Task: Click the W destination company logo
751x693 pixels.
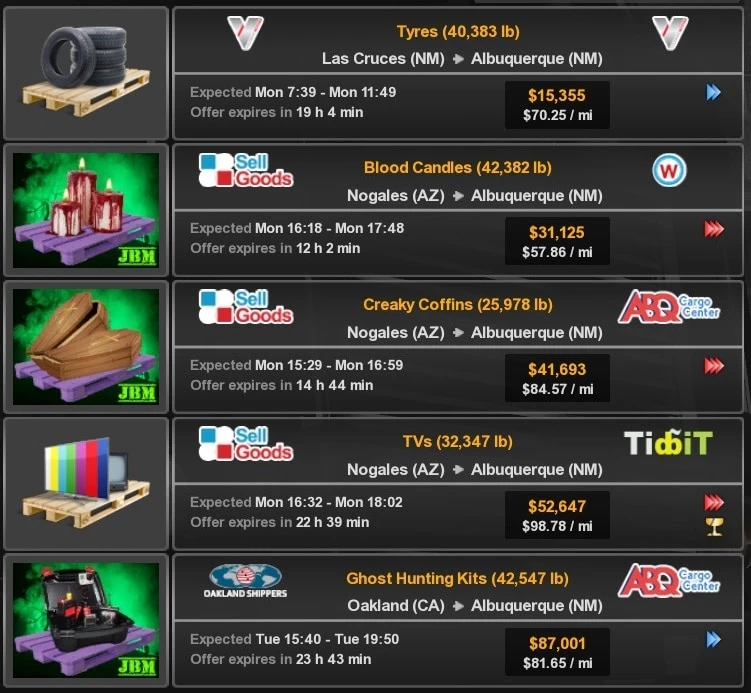Action: (x=669, y=170)
